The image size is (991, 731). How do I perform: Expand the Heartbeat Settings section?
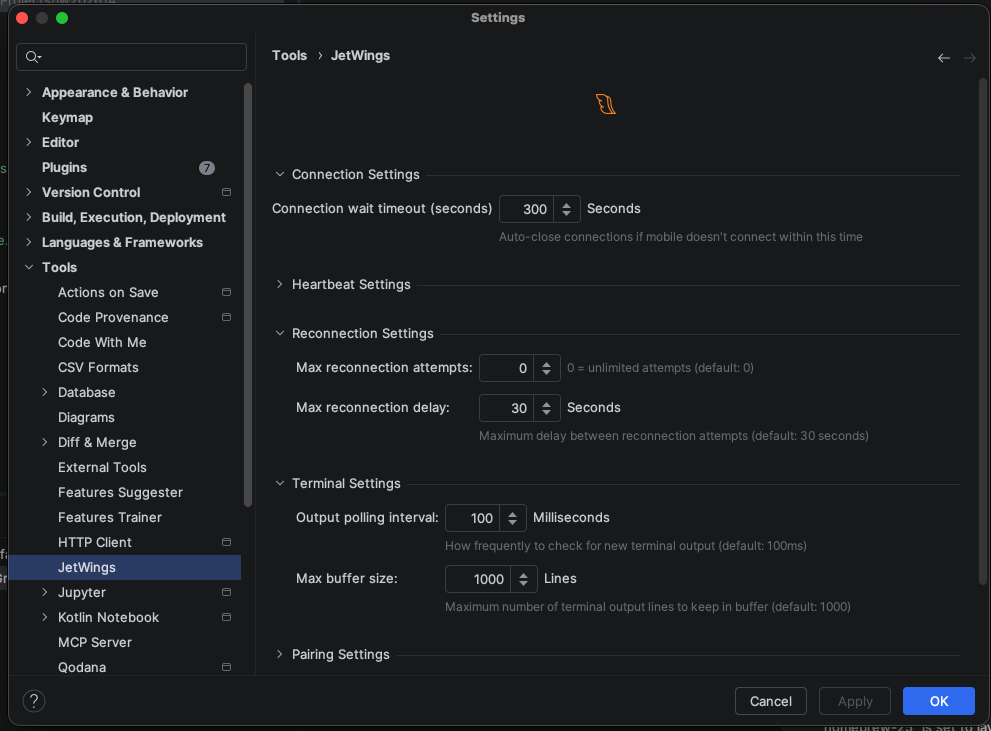[279, 284]
